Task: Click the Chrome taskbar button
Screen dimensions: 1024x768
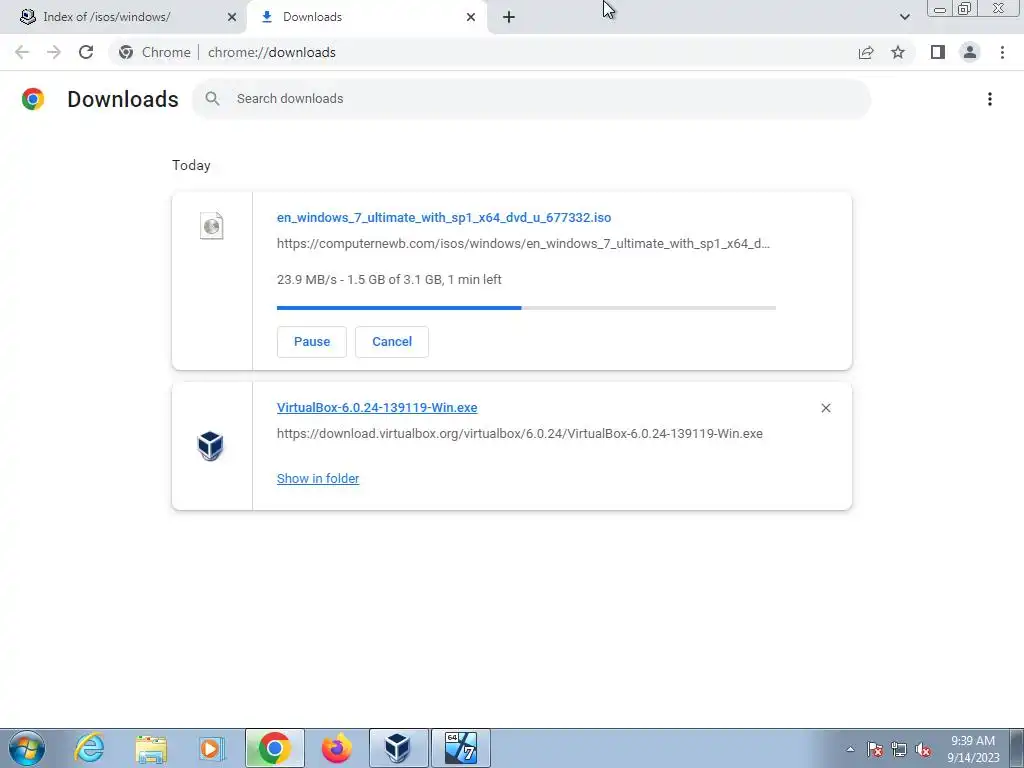Action: [x=274, y=748]
